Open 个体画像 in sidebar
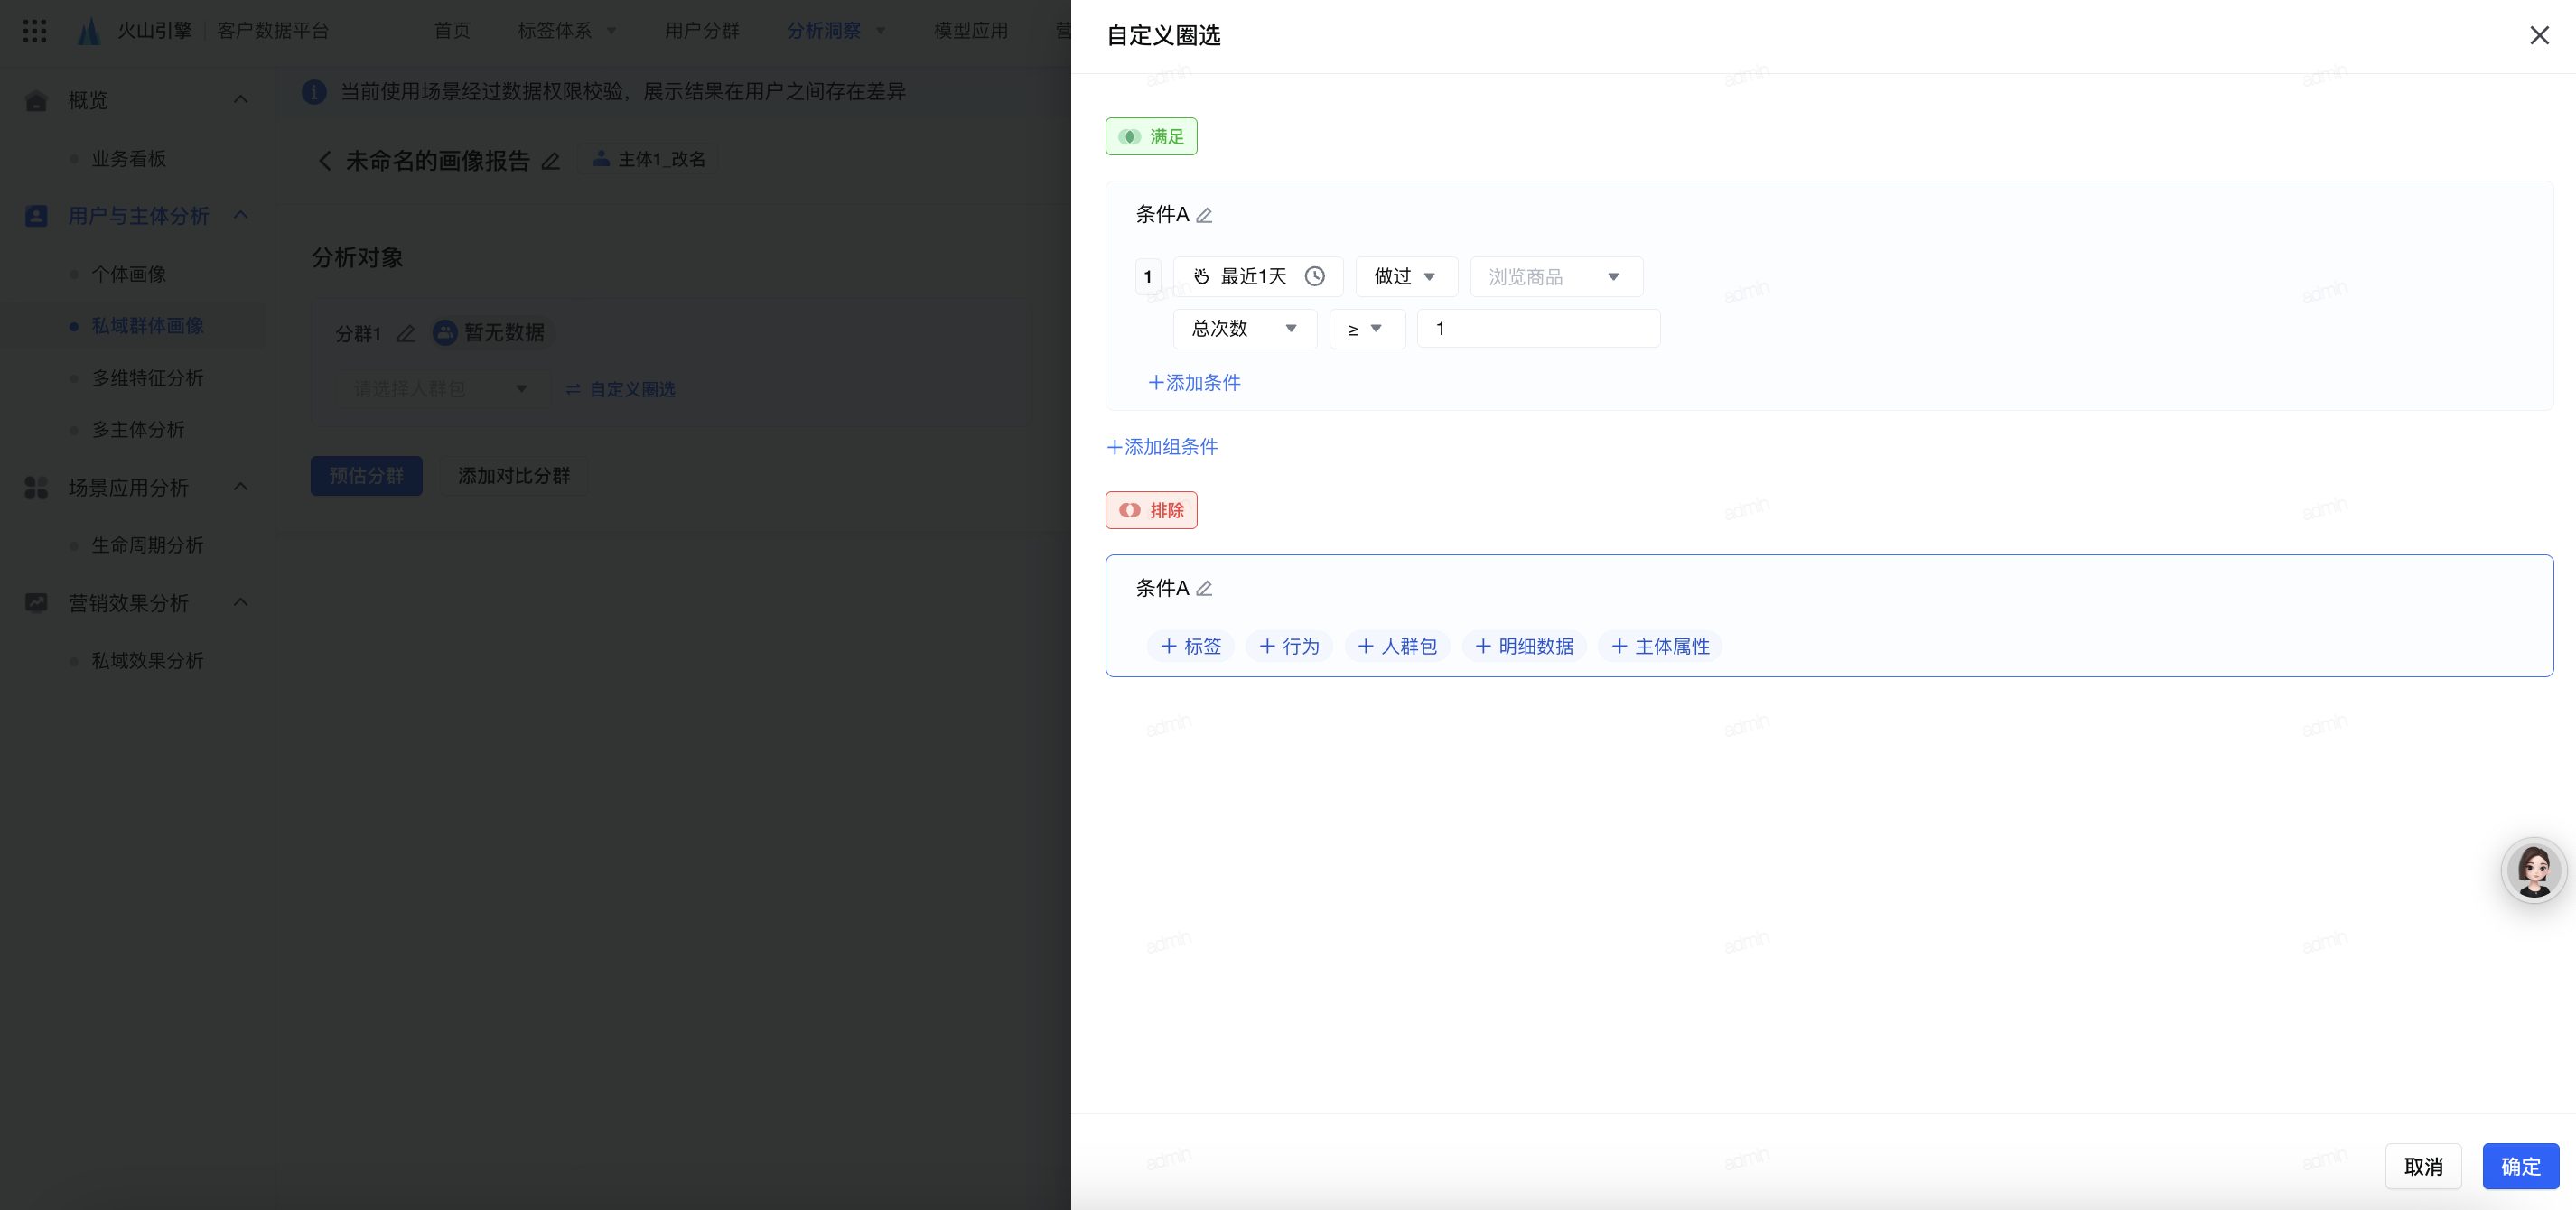The width and height of the screenshot is (2576, 1210). [x=129, y=274]
